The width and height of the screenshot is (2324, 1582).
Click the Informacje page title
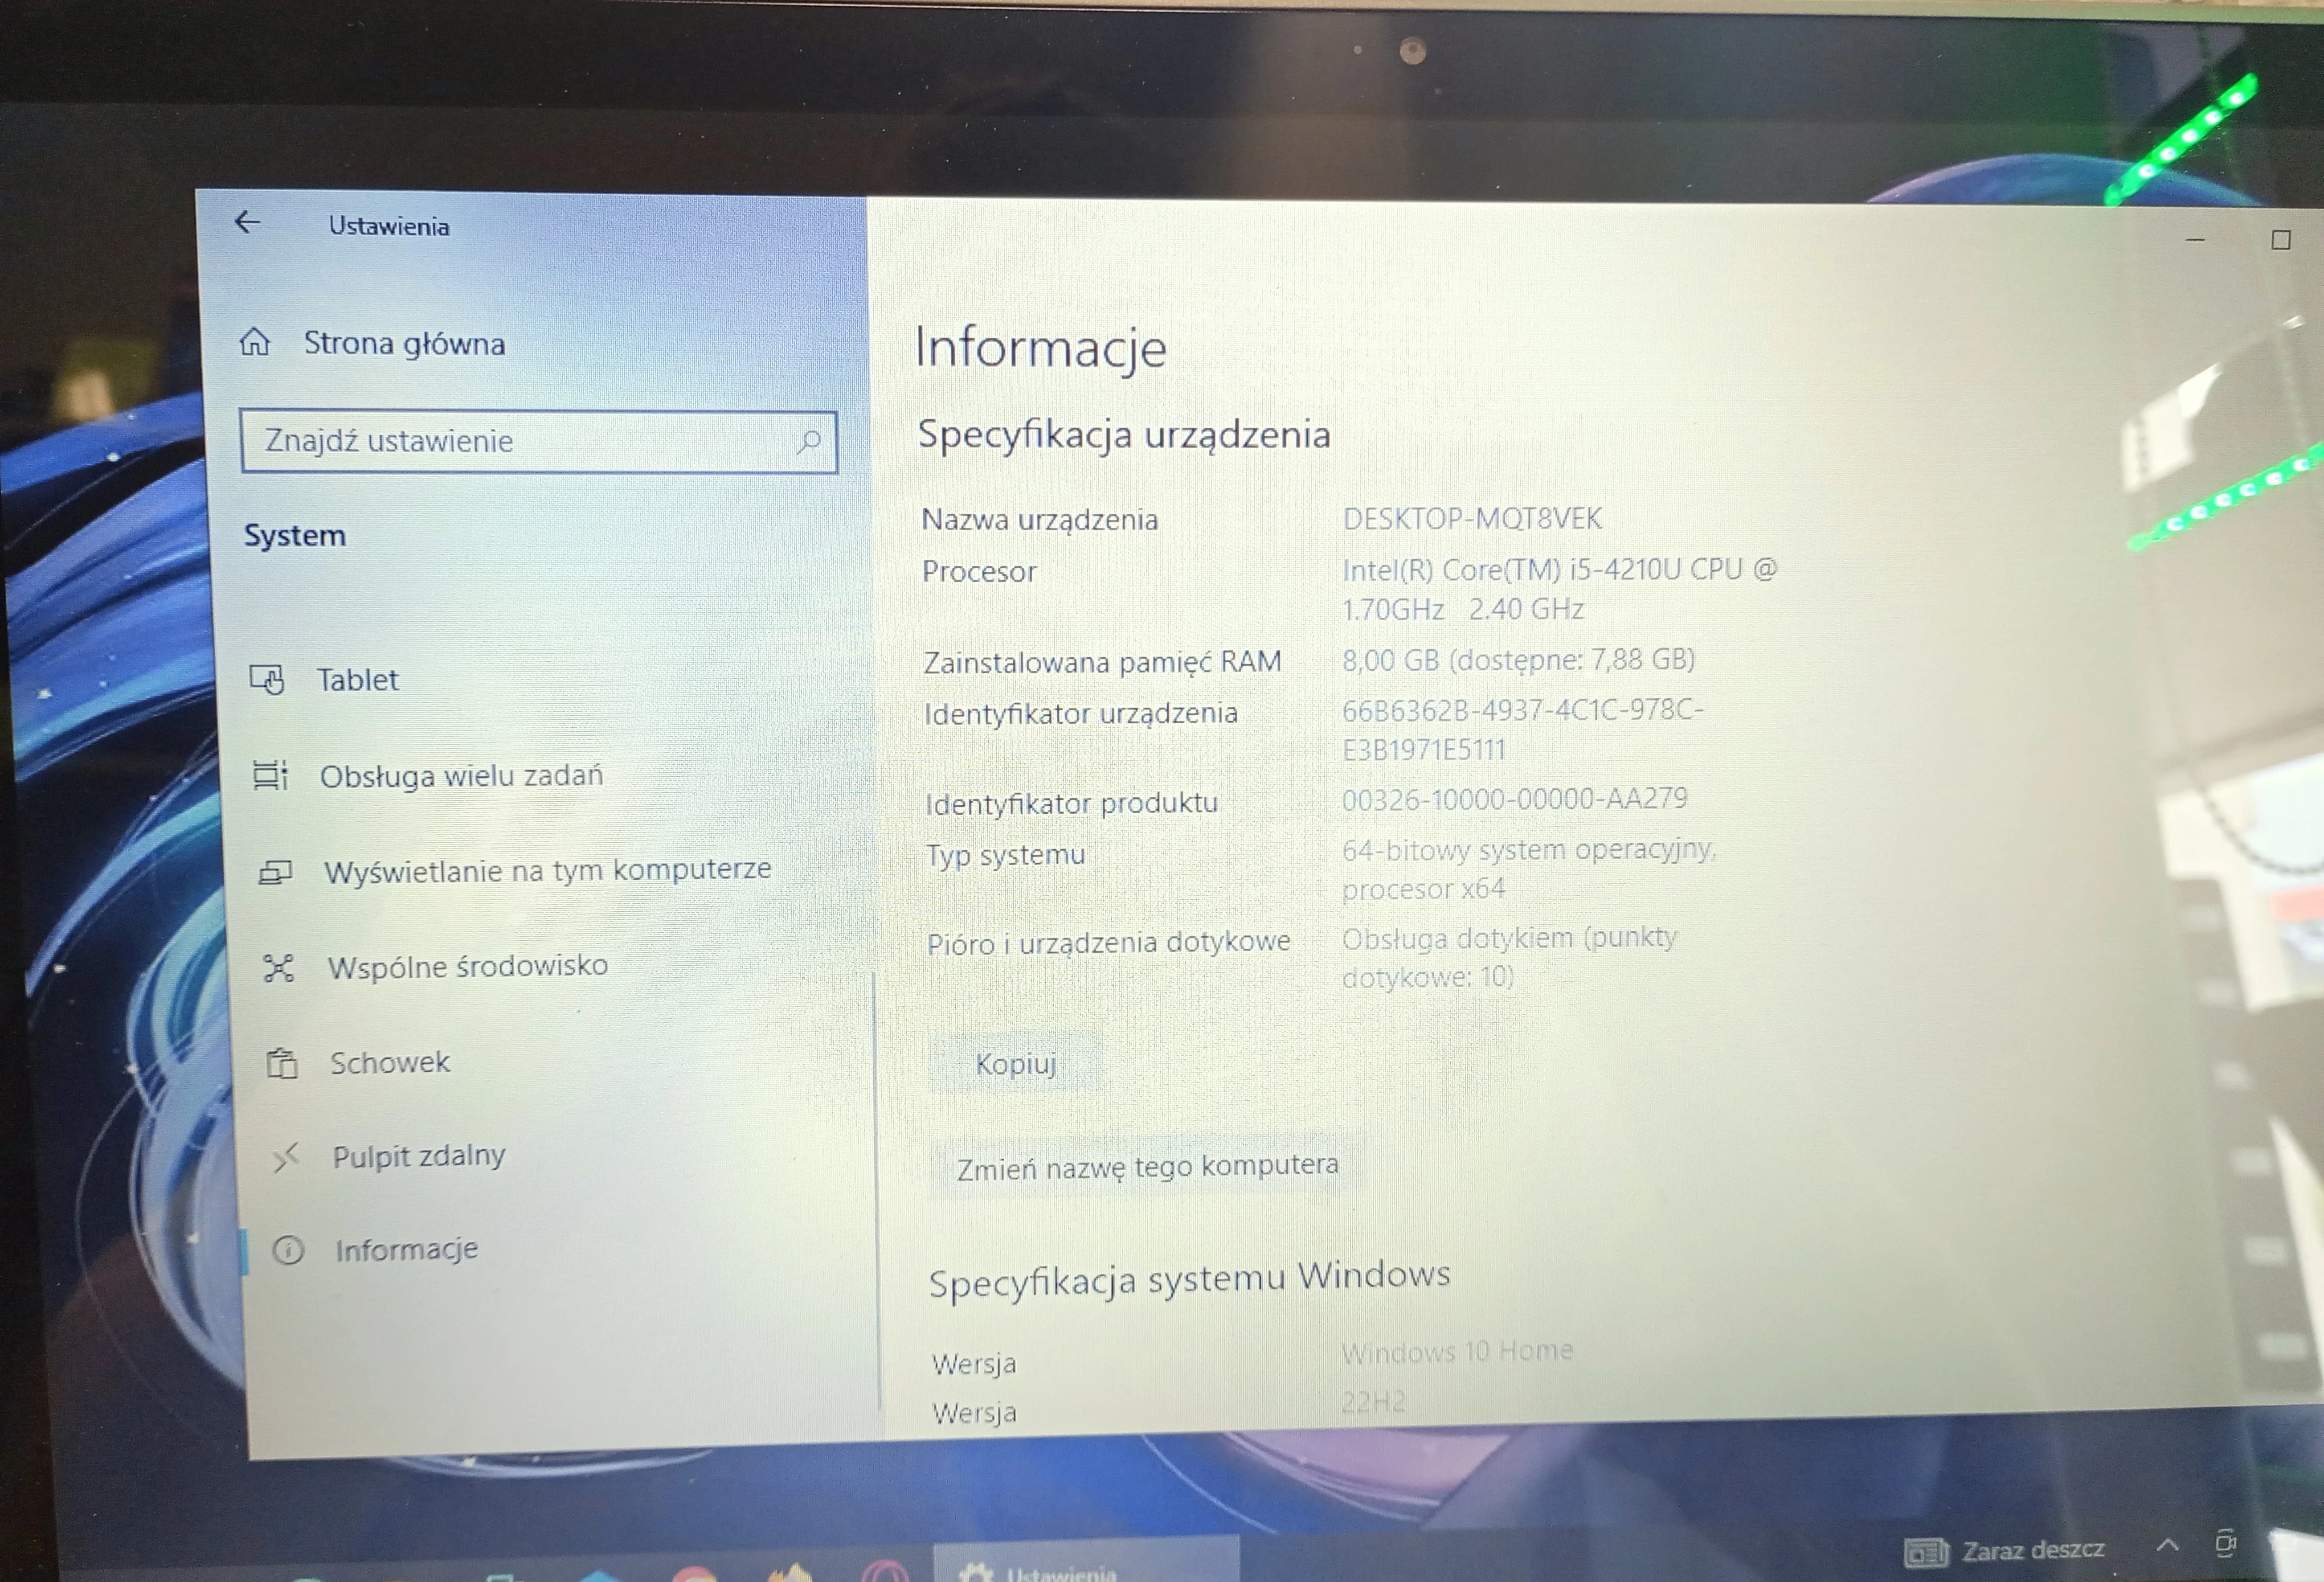click(1040, 348)
